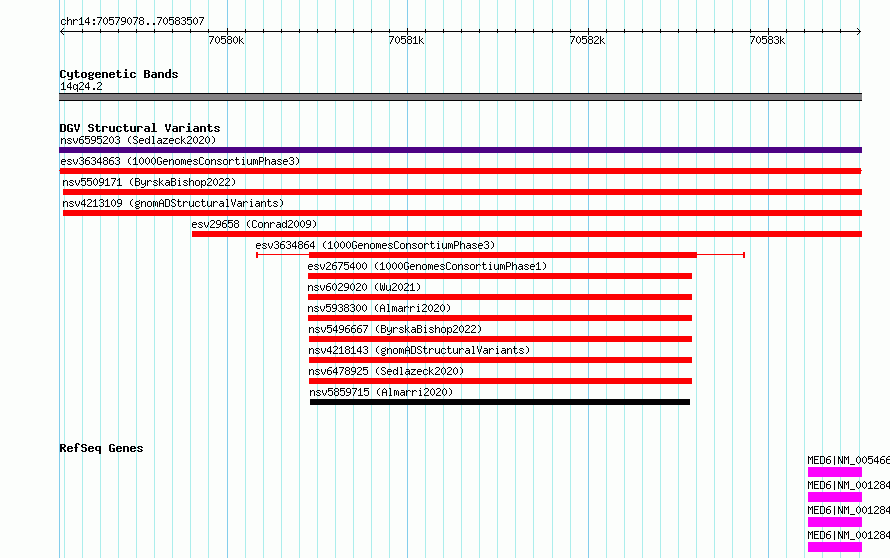Screen dimensions: 890x558
Task: Open nsv5859715 (Almarri2020) label
Action: pos(381,392)
